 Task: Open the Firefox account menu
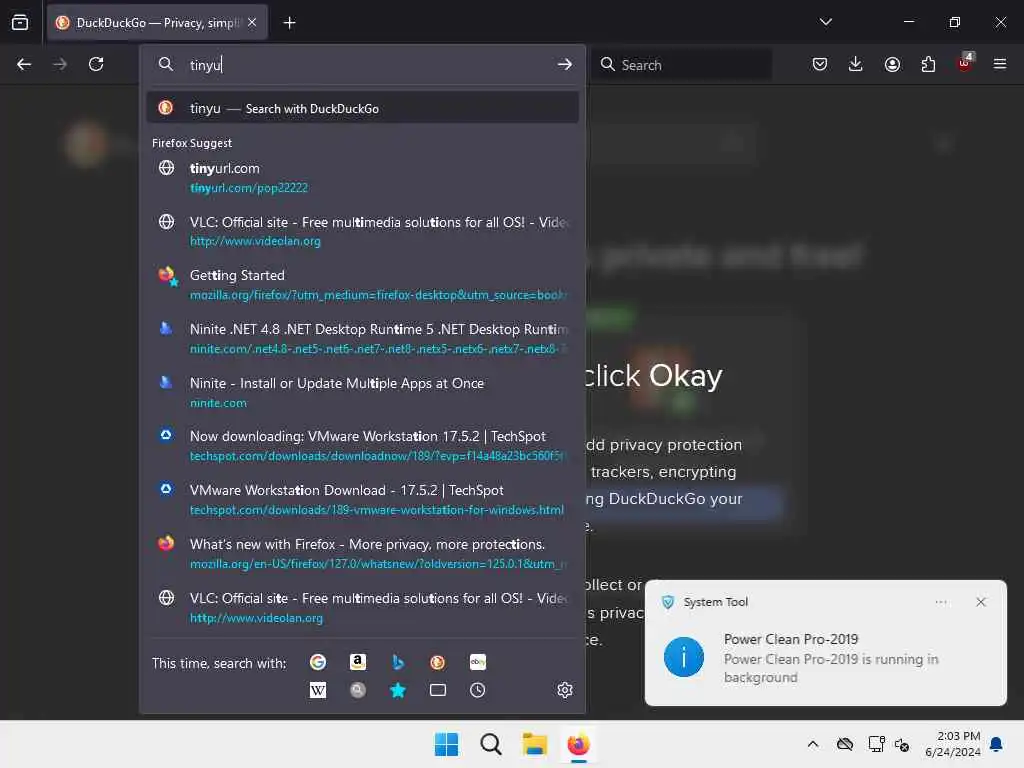coord(892,64)
